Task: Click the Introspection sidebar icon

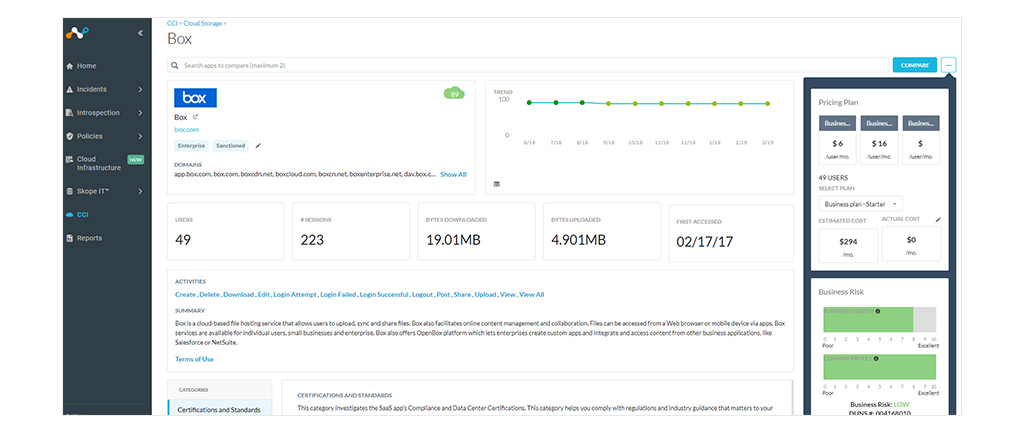Action: click(x=69, y=113)
